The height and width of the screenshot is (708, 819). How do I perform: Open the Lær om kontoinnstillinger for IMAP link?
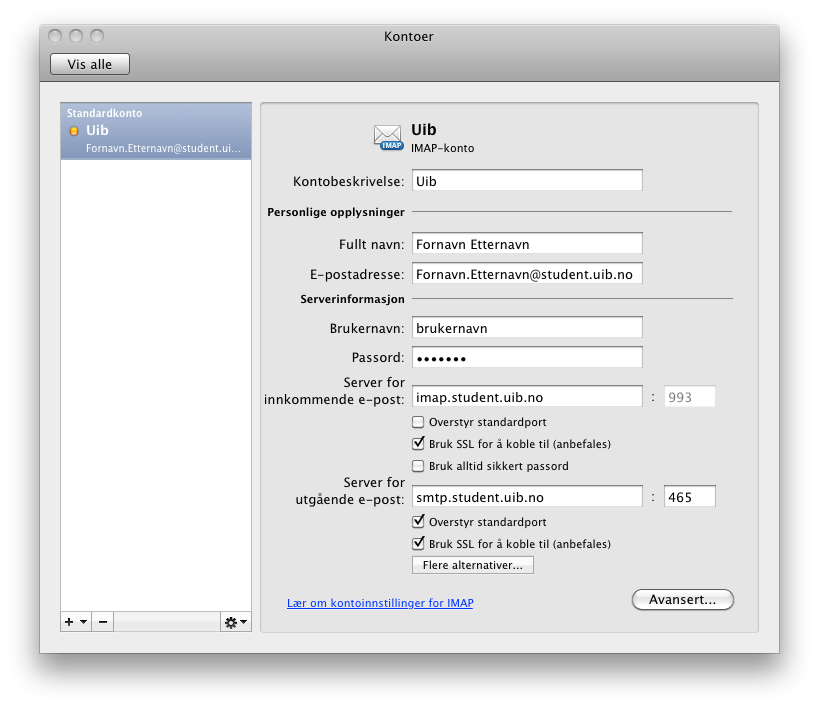point(380,603)
